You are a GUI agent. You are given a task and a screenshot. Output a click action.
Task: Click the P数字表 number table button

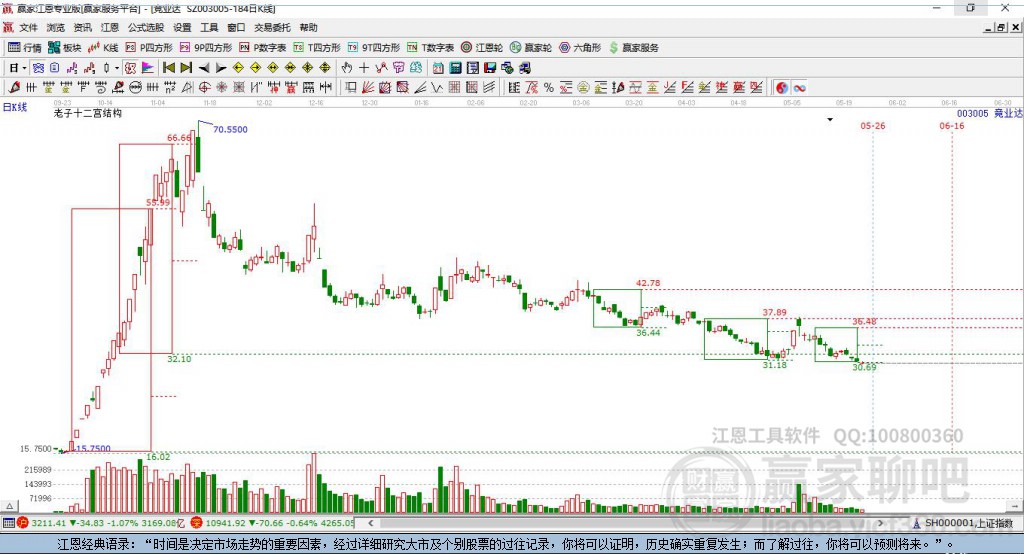coord(263,48)
